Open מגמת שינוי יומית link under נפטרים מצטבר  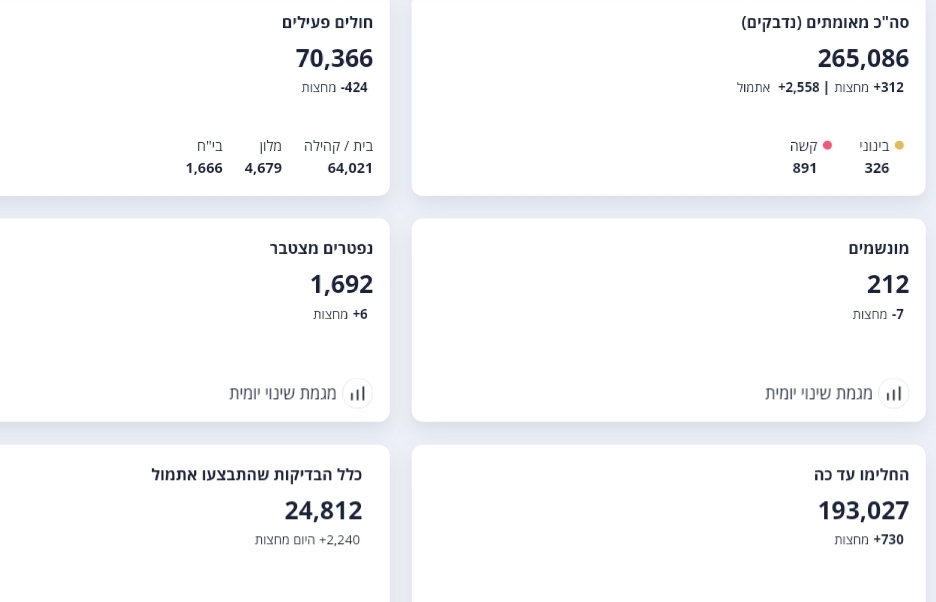tap(283, 393)
